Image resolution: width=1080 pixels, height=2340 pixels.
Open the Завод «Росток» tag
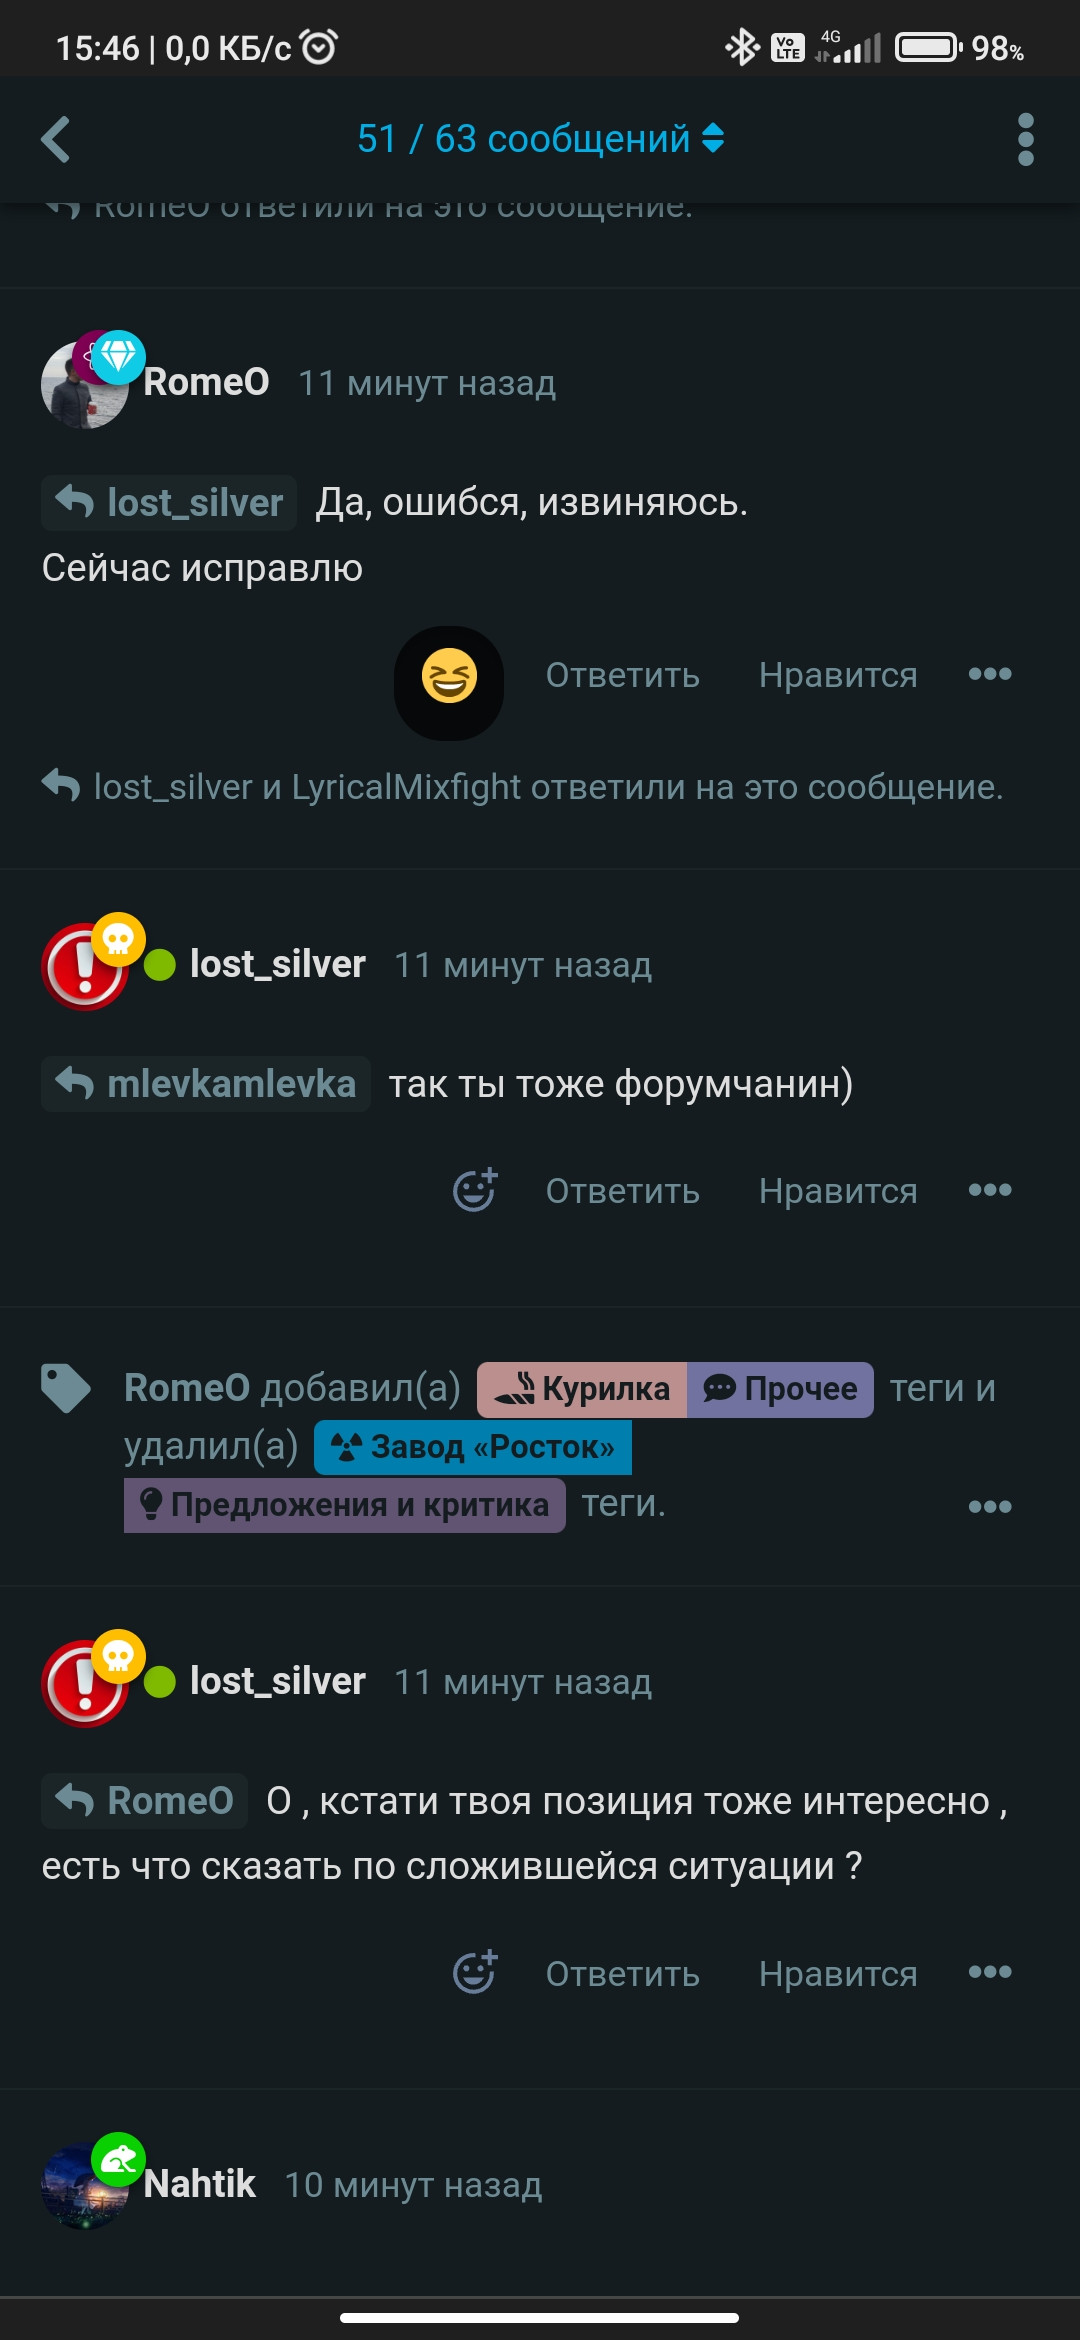pyautogui.click(x=473, y=1447)
